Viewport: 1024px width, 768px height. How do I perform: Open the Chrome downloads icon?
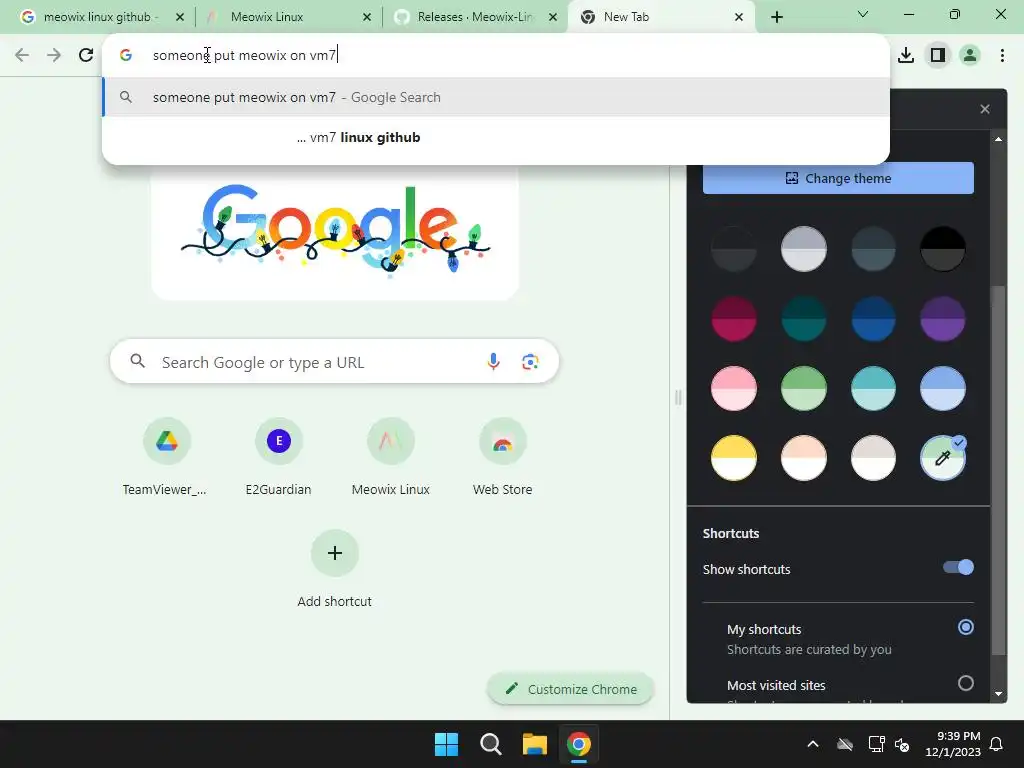click(x=906, y=55)
